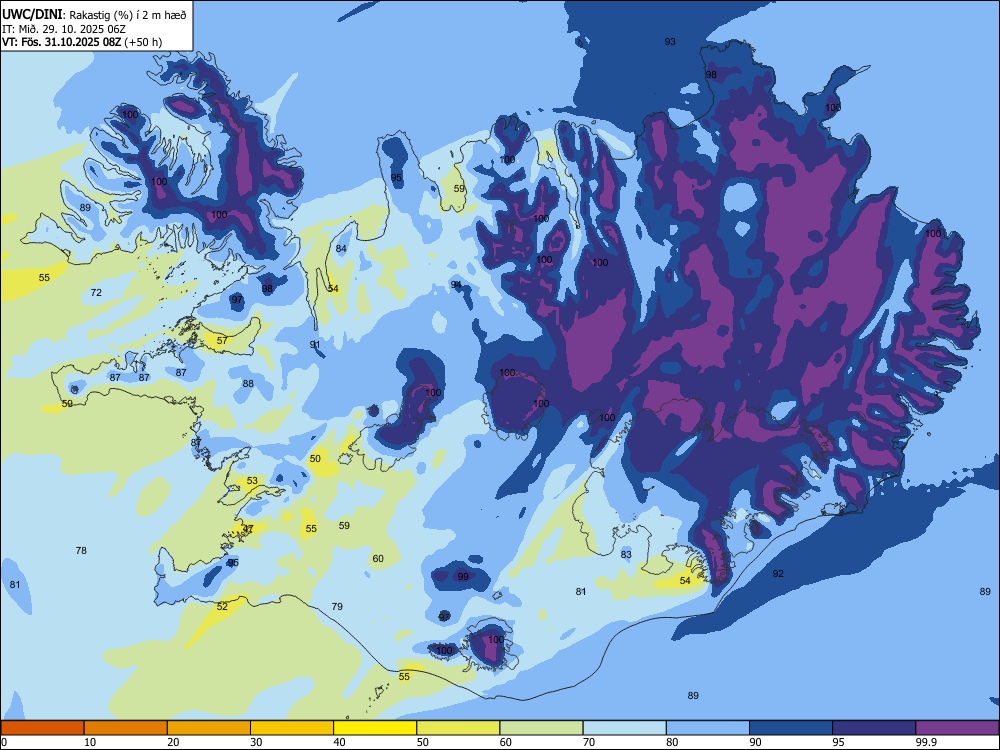Screen dimensions: 1000x750
Task: Click the '99' value in the dark patch
Action: pos(463,577)
